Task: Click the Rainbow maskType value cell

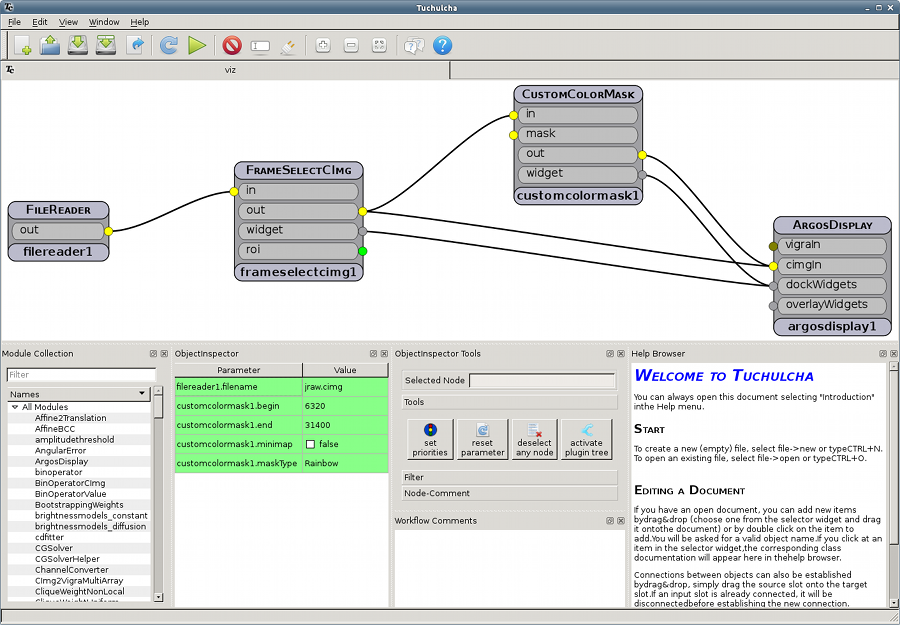Action: coord(346,463)
